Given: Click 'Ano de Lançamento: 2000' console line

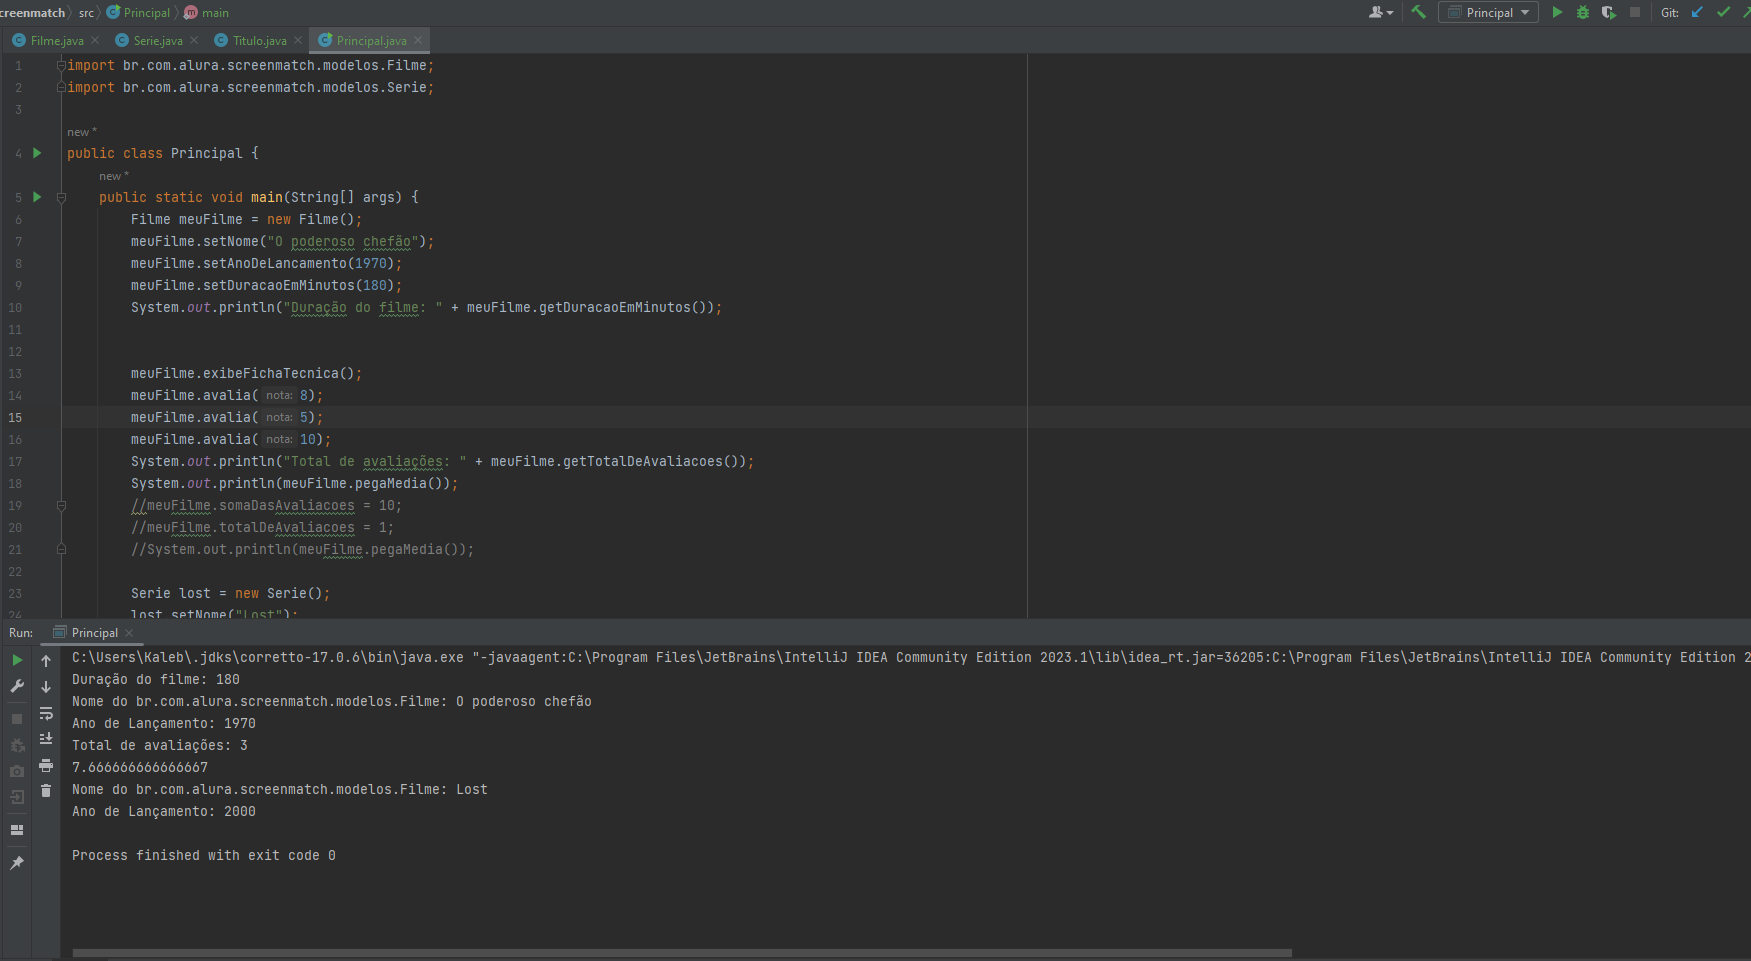Looking at the screenshot, I should tap(164, 811).
